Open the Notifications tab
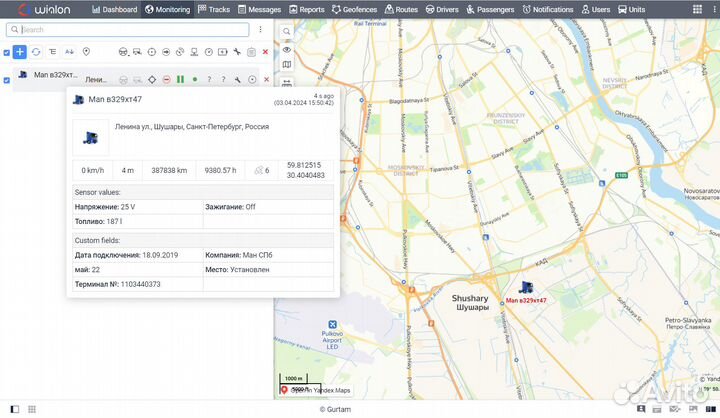This screenshot has height=418, width=720. click(548, 9)
